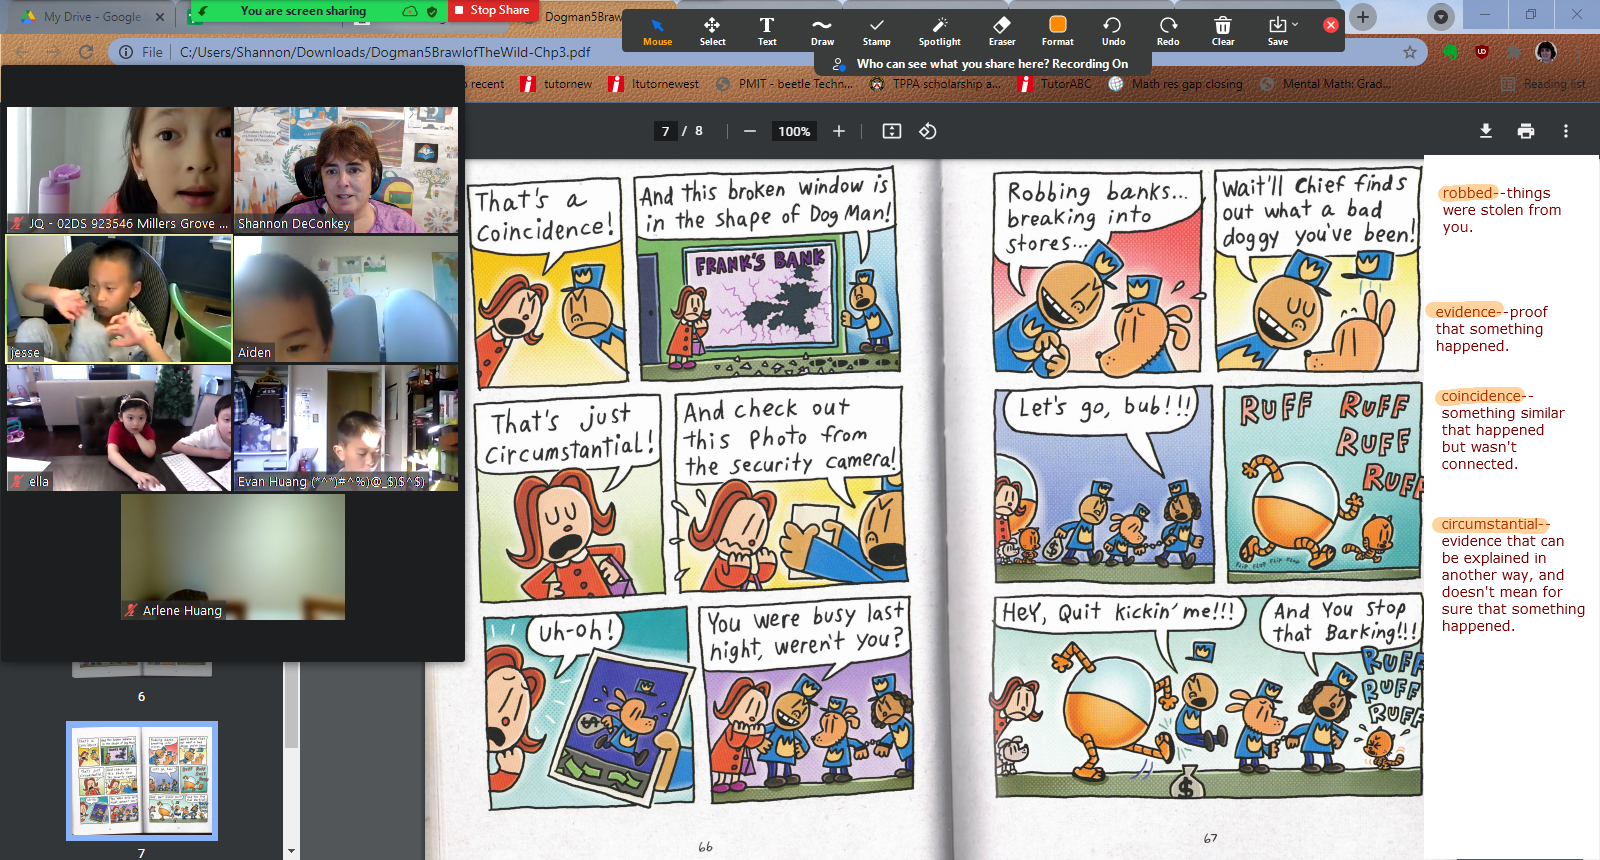Open the orange Format color swatch

click(1057, 31)
